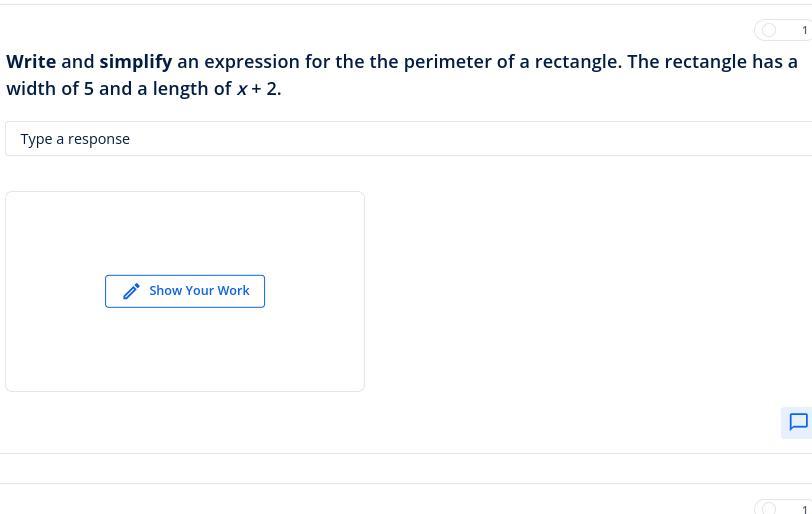Toggle the top question's point circle
This screenshot has height=514, width=812.
pos(769,30)
